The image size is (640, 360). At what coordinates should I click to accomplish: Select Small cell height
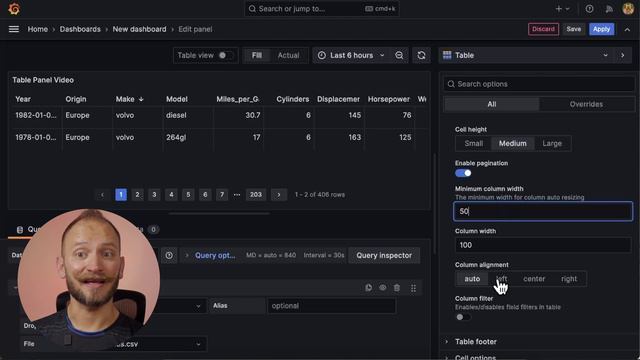[x=473, y=143]
